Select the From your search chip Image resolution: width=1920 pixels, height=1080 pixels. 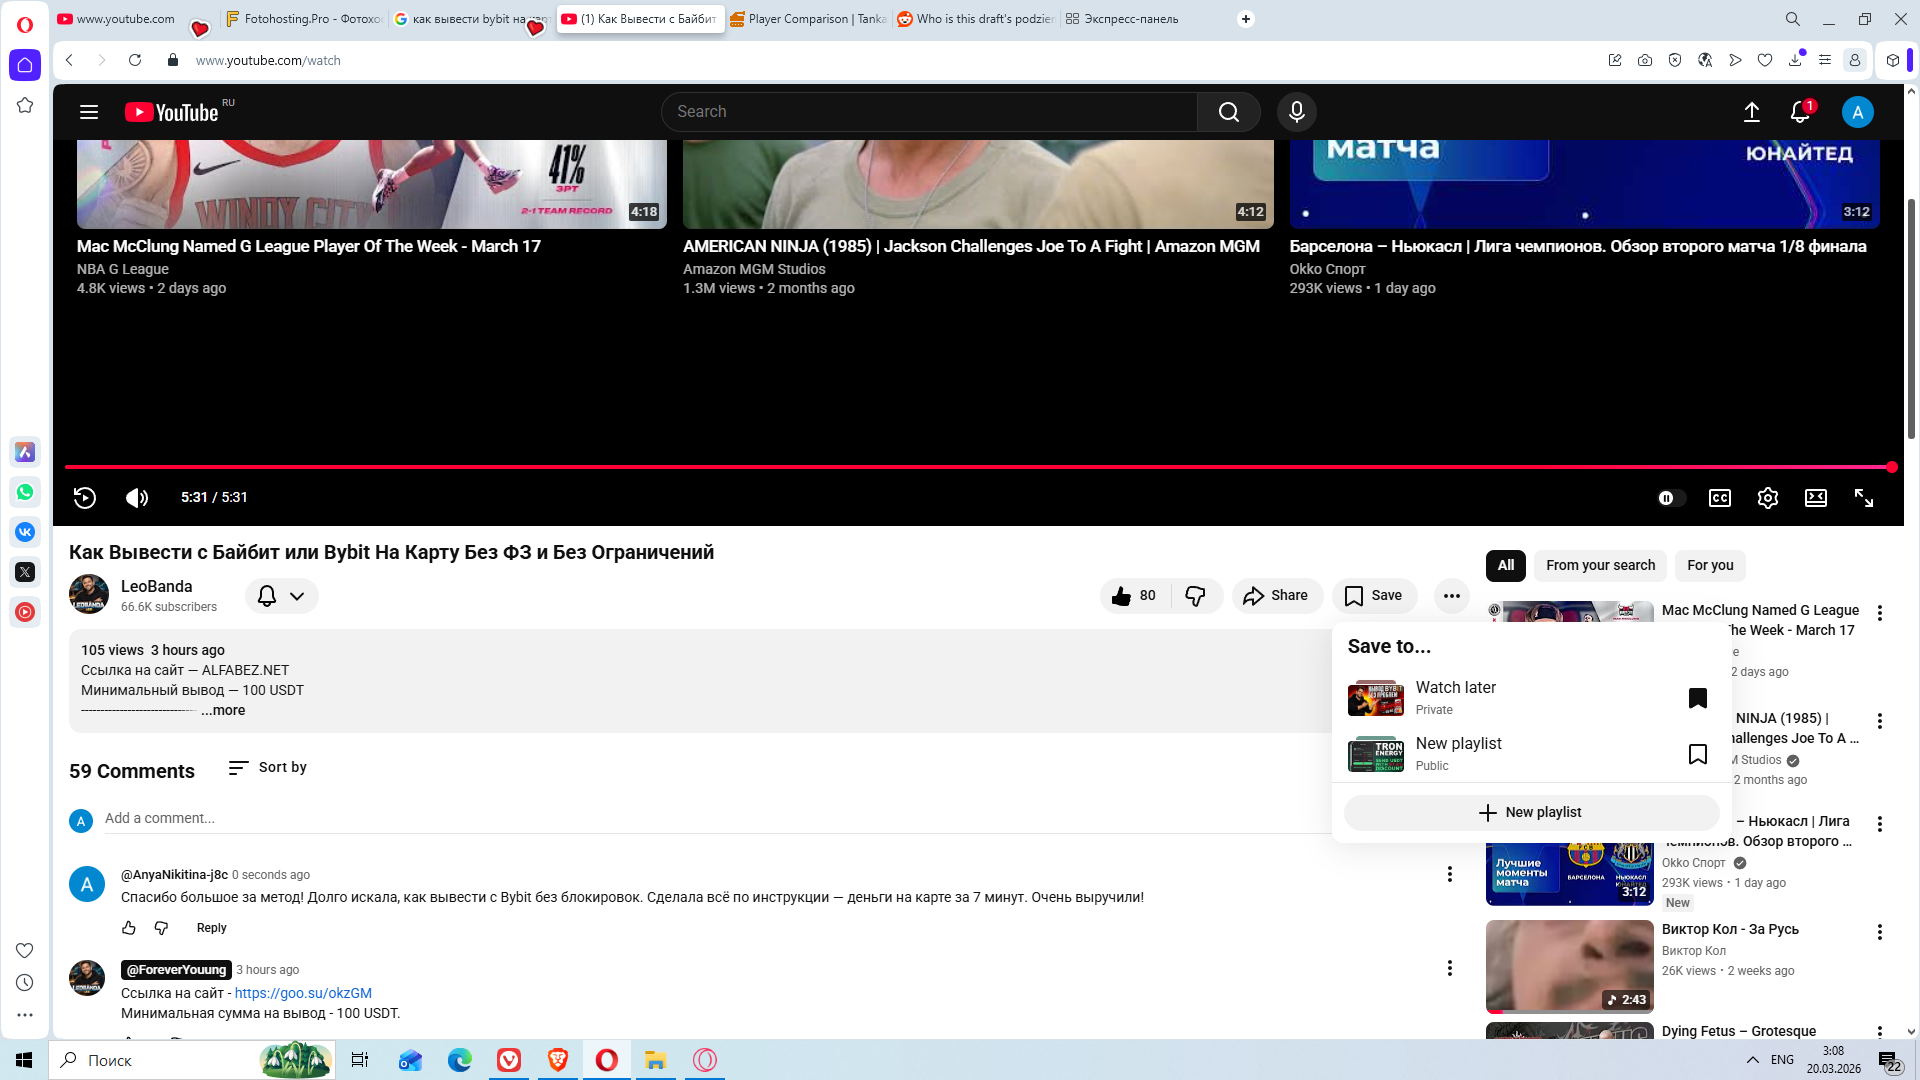(1600, 565)
